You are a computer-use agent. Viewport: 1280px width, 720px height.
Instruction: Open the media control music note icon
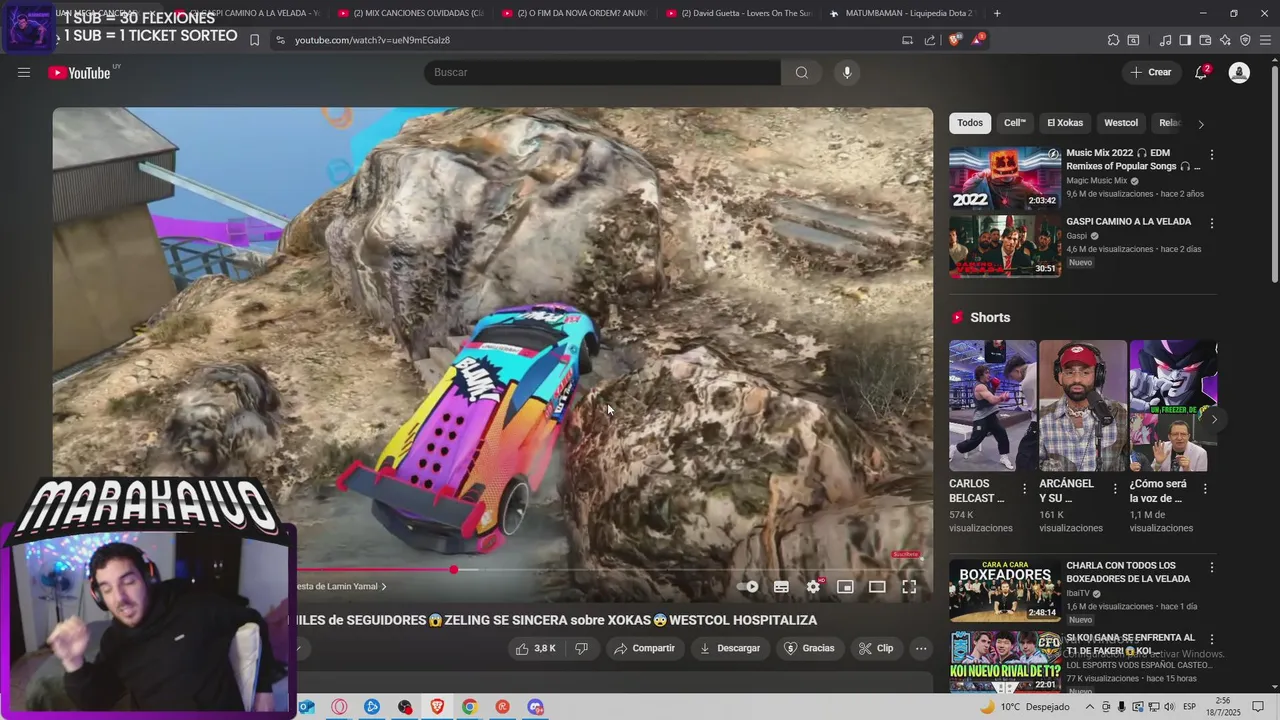pyautogui.click(x=1165, y=40)
